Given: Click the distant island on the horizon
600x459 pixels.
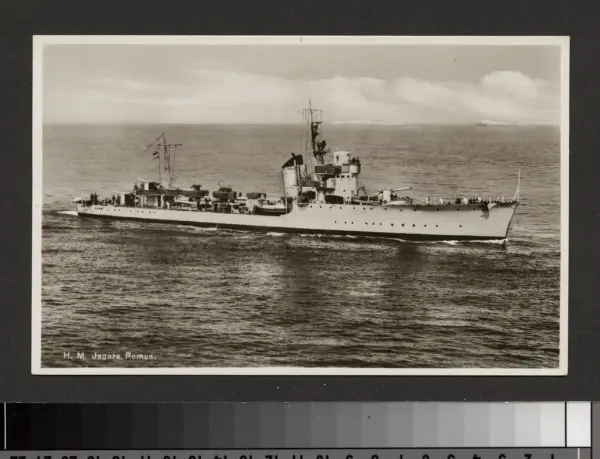Looking at the screenshot, I should click(x=492, y=123).
